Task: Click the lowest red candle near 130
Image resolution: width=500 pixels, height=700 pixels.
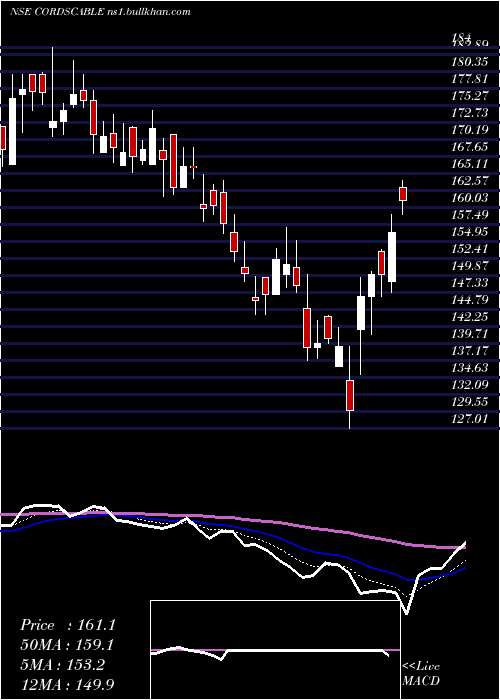Action: pos(350,395)
